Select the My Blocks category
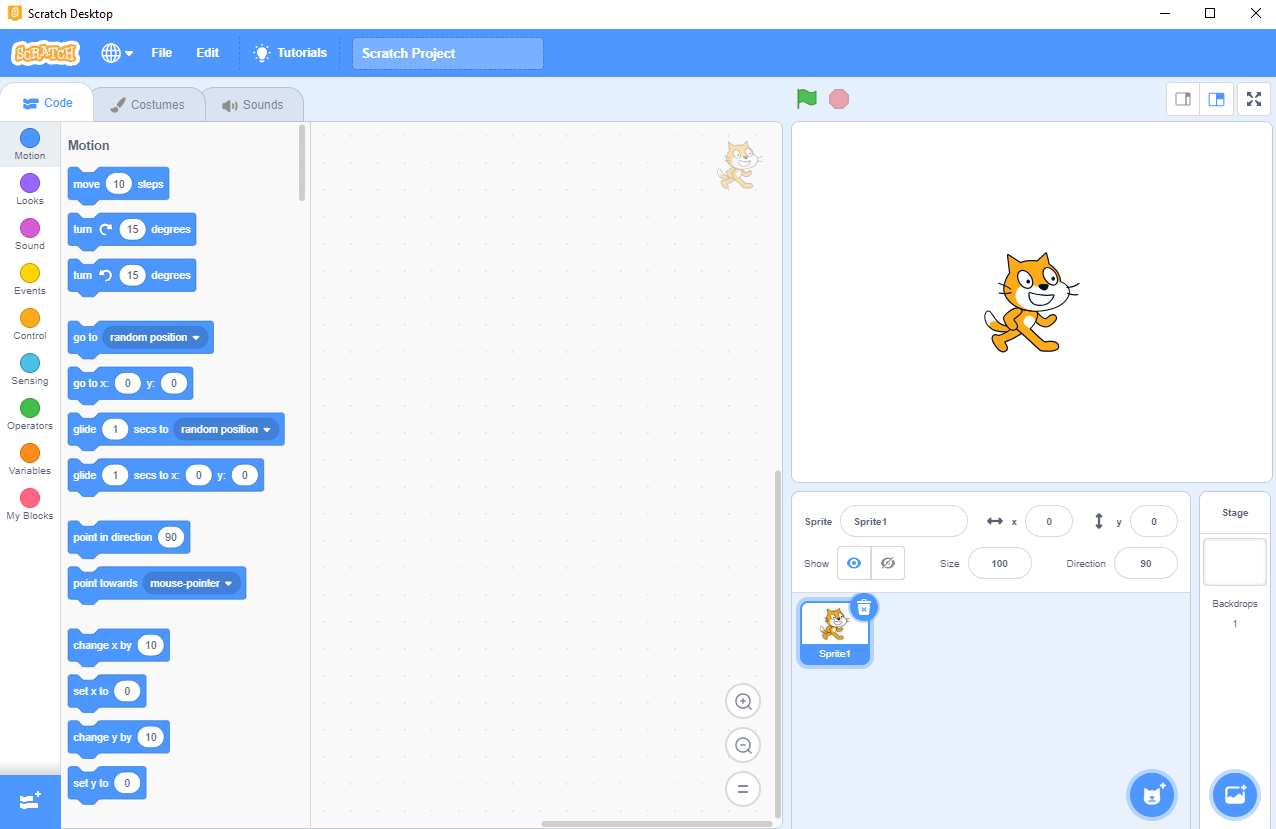1276x829 pixels. [x=30, y=504]
